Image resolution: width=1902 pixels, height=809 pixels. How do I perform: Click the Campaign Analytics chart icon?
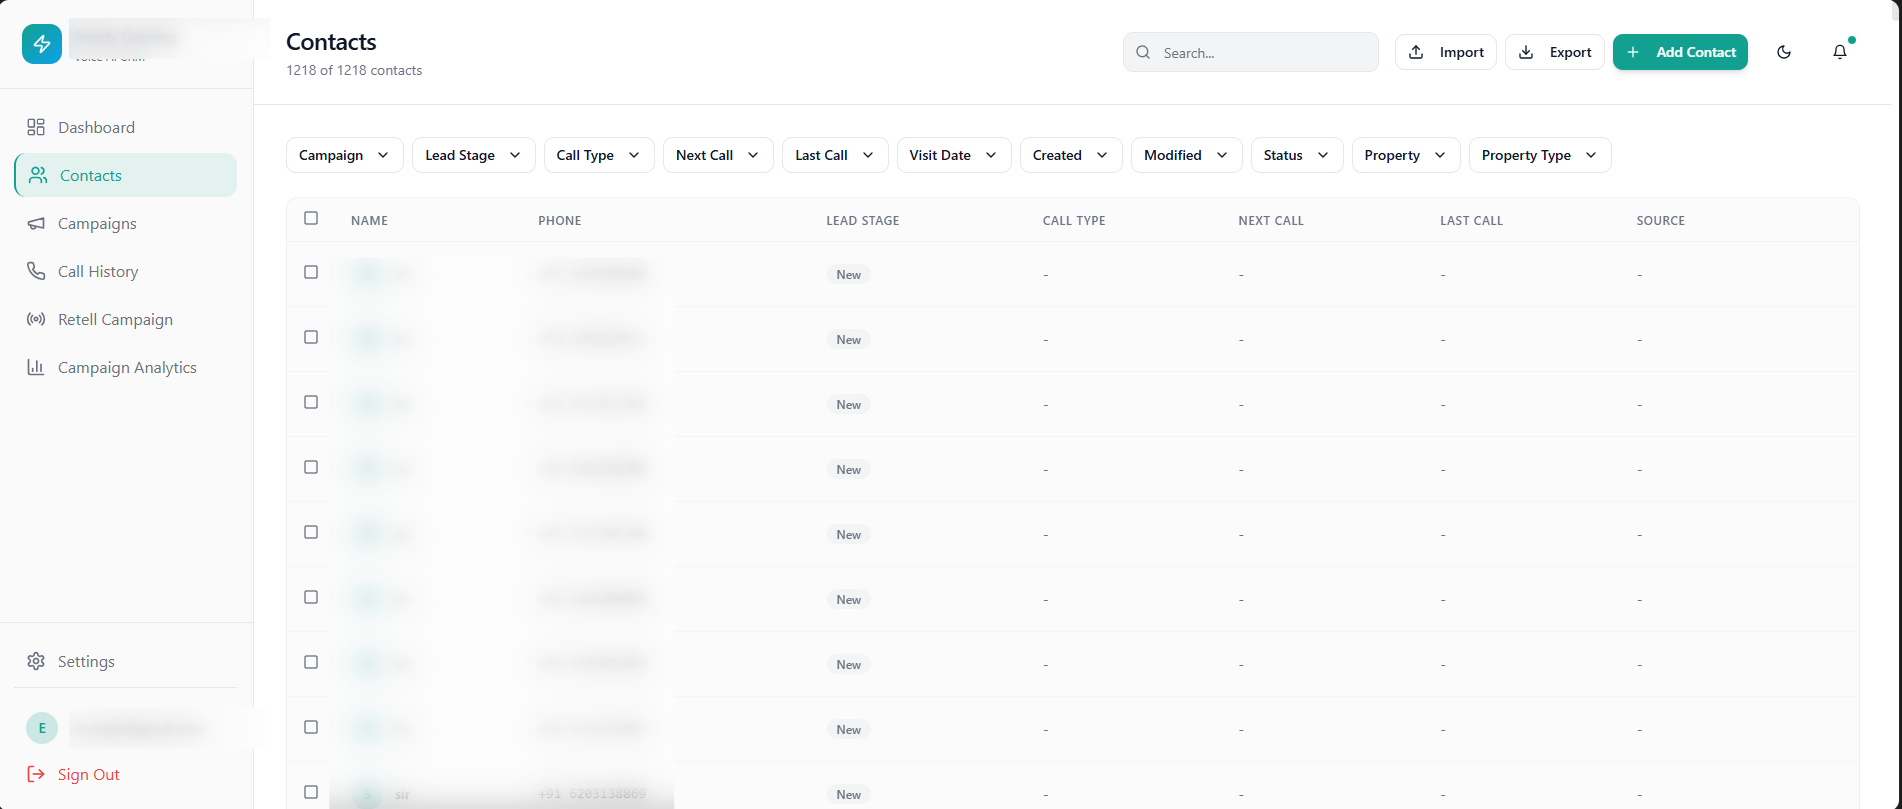[x=36, y=367]
